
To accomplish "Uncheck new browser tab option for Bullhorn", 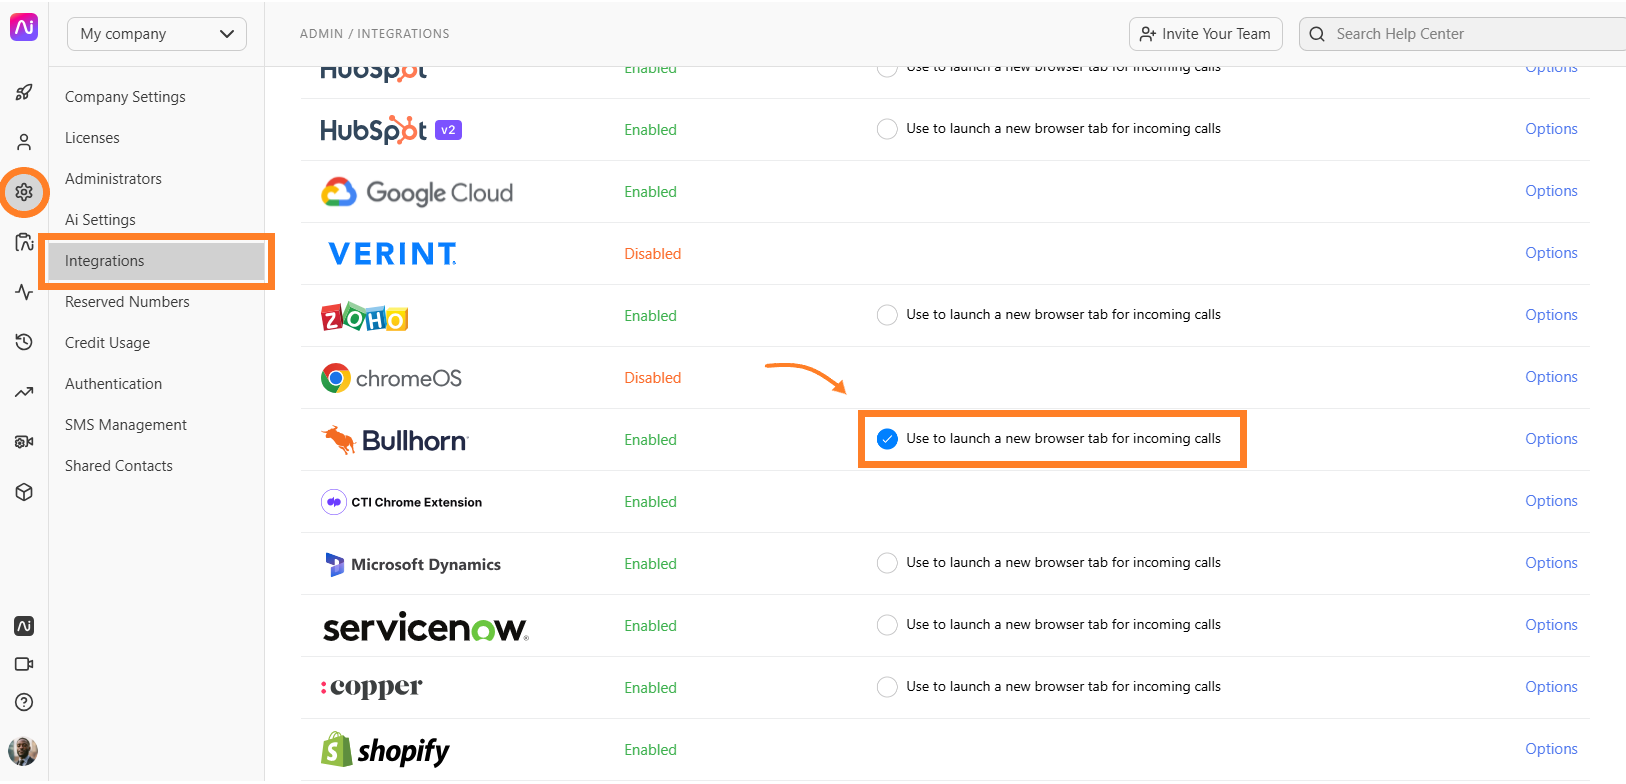I will pos(887,439).
